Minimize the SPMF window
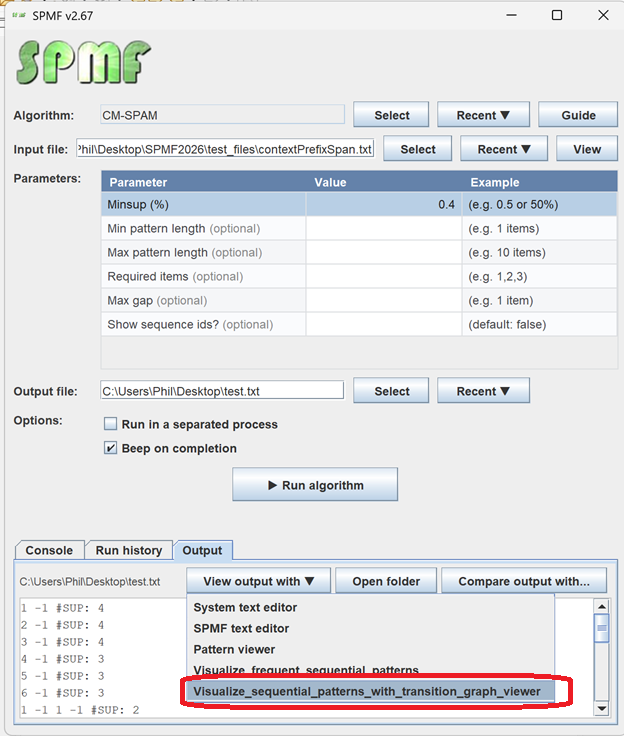This screenshot has height=746, width=624. 511,15
